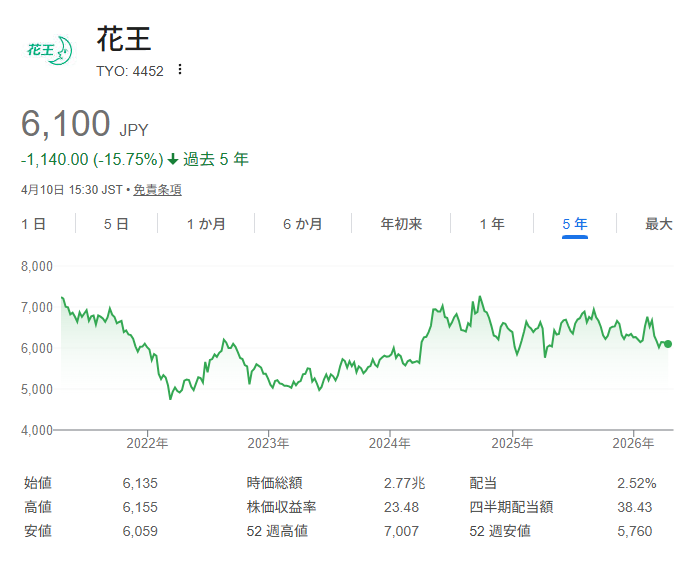
Task: Open the 免責条項 disclaimer link
Action: (158, 190)
